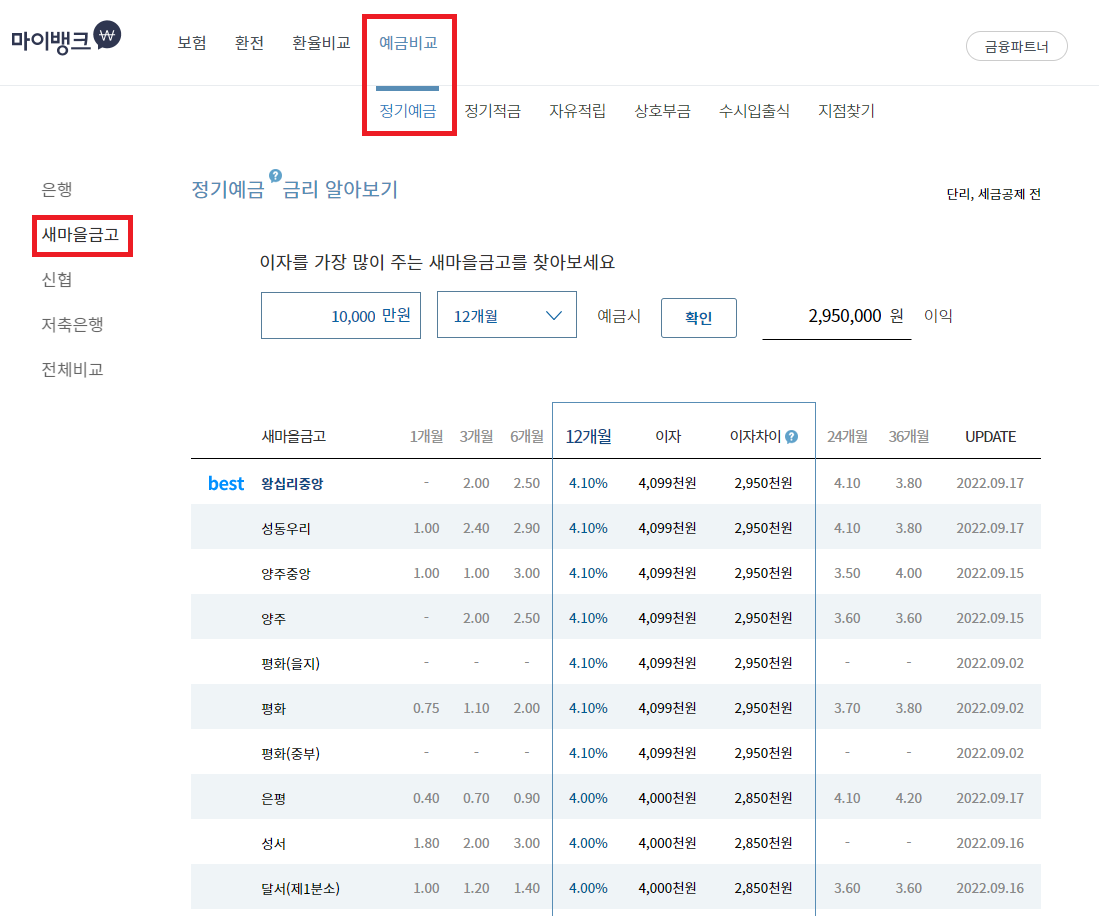Click the 마이뱅크 logo
1099x916 pixels.
coord(66,39)
